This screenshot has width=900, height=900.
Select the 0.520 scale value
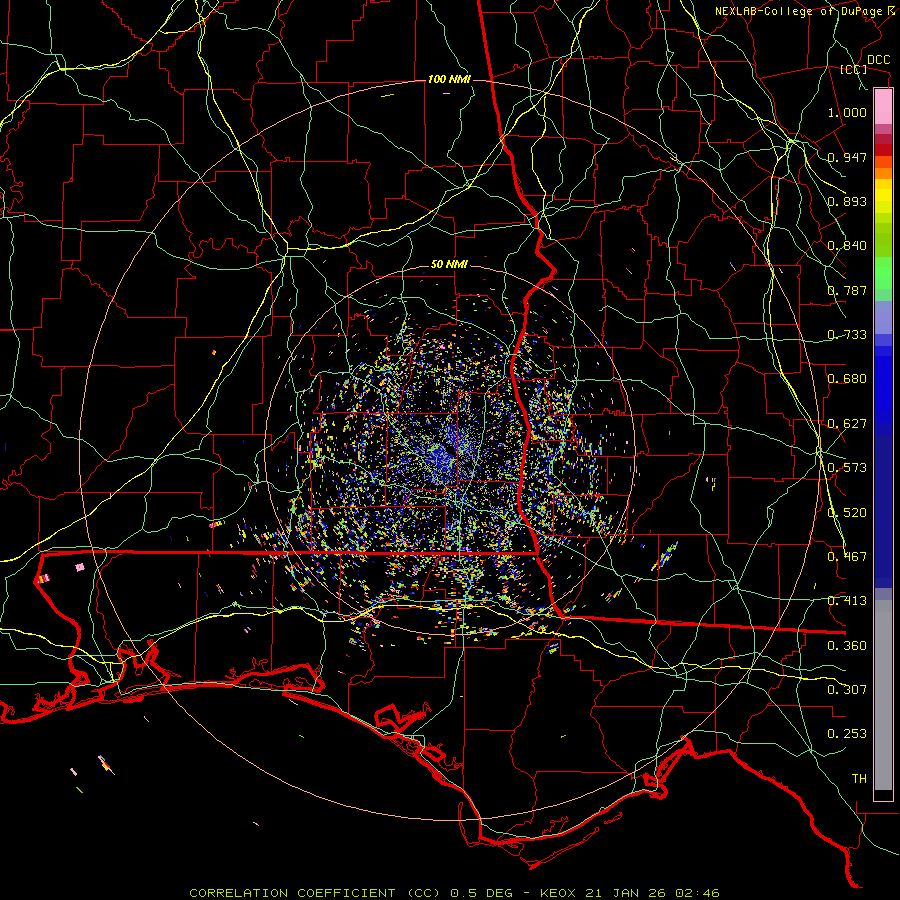[x=847, y=513]
